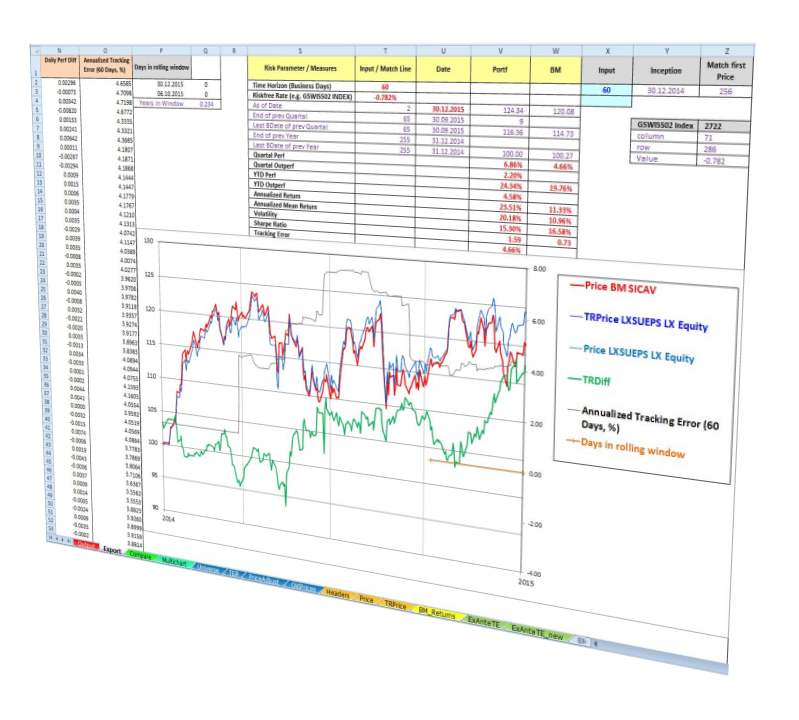Click 'Annualized Tracking Error (60 Days, %)' header cell

[x=105, y=66]
